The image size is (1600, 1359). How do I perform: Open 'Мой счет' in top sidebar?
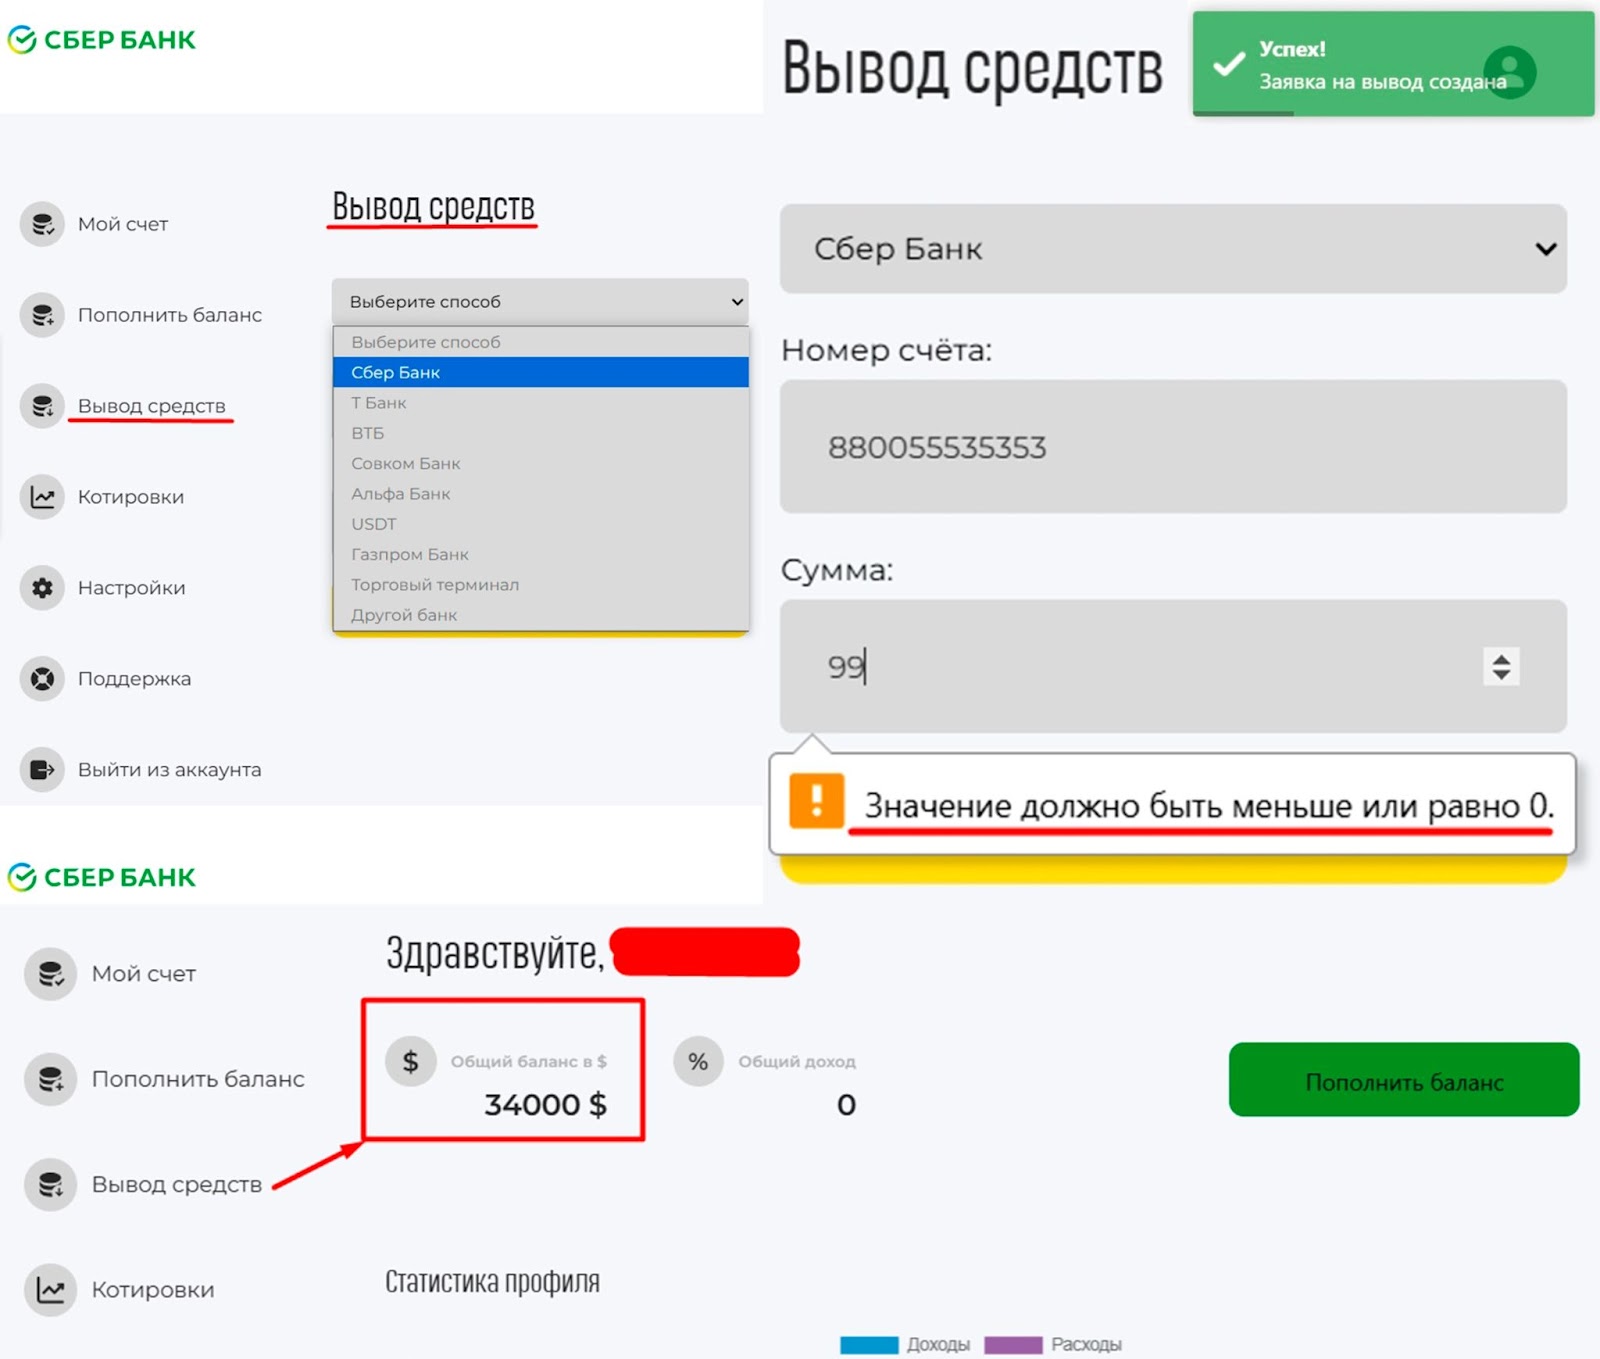tap(123, 224)
